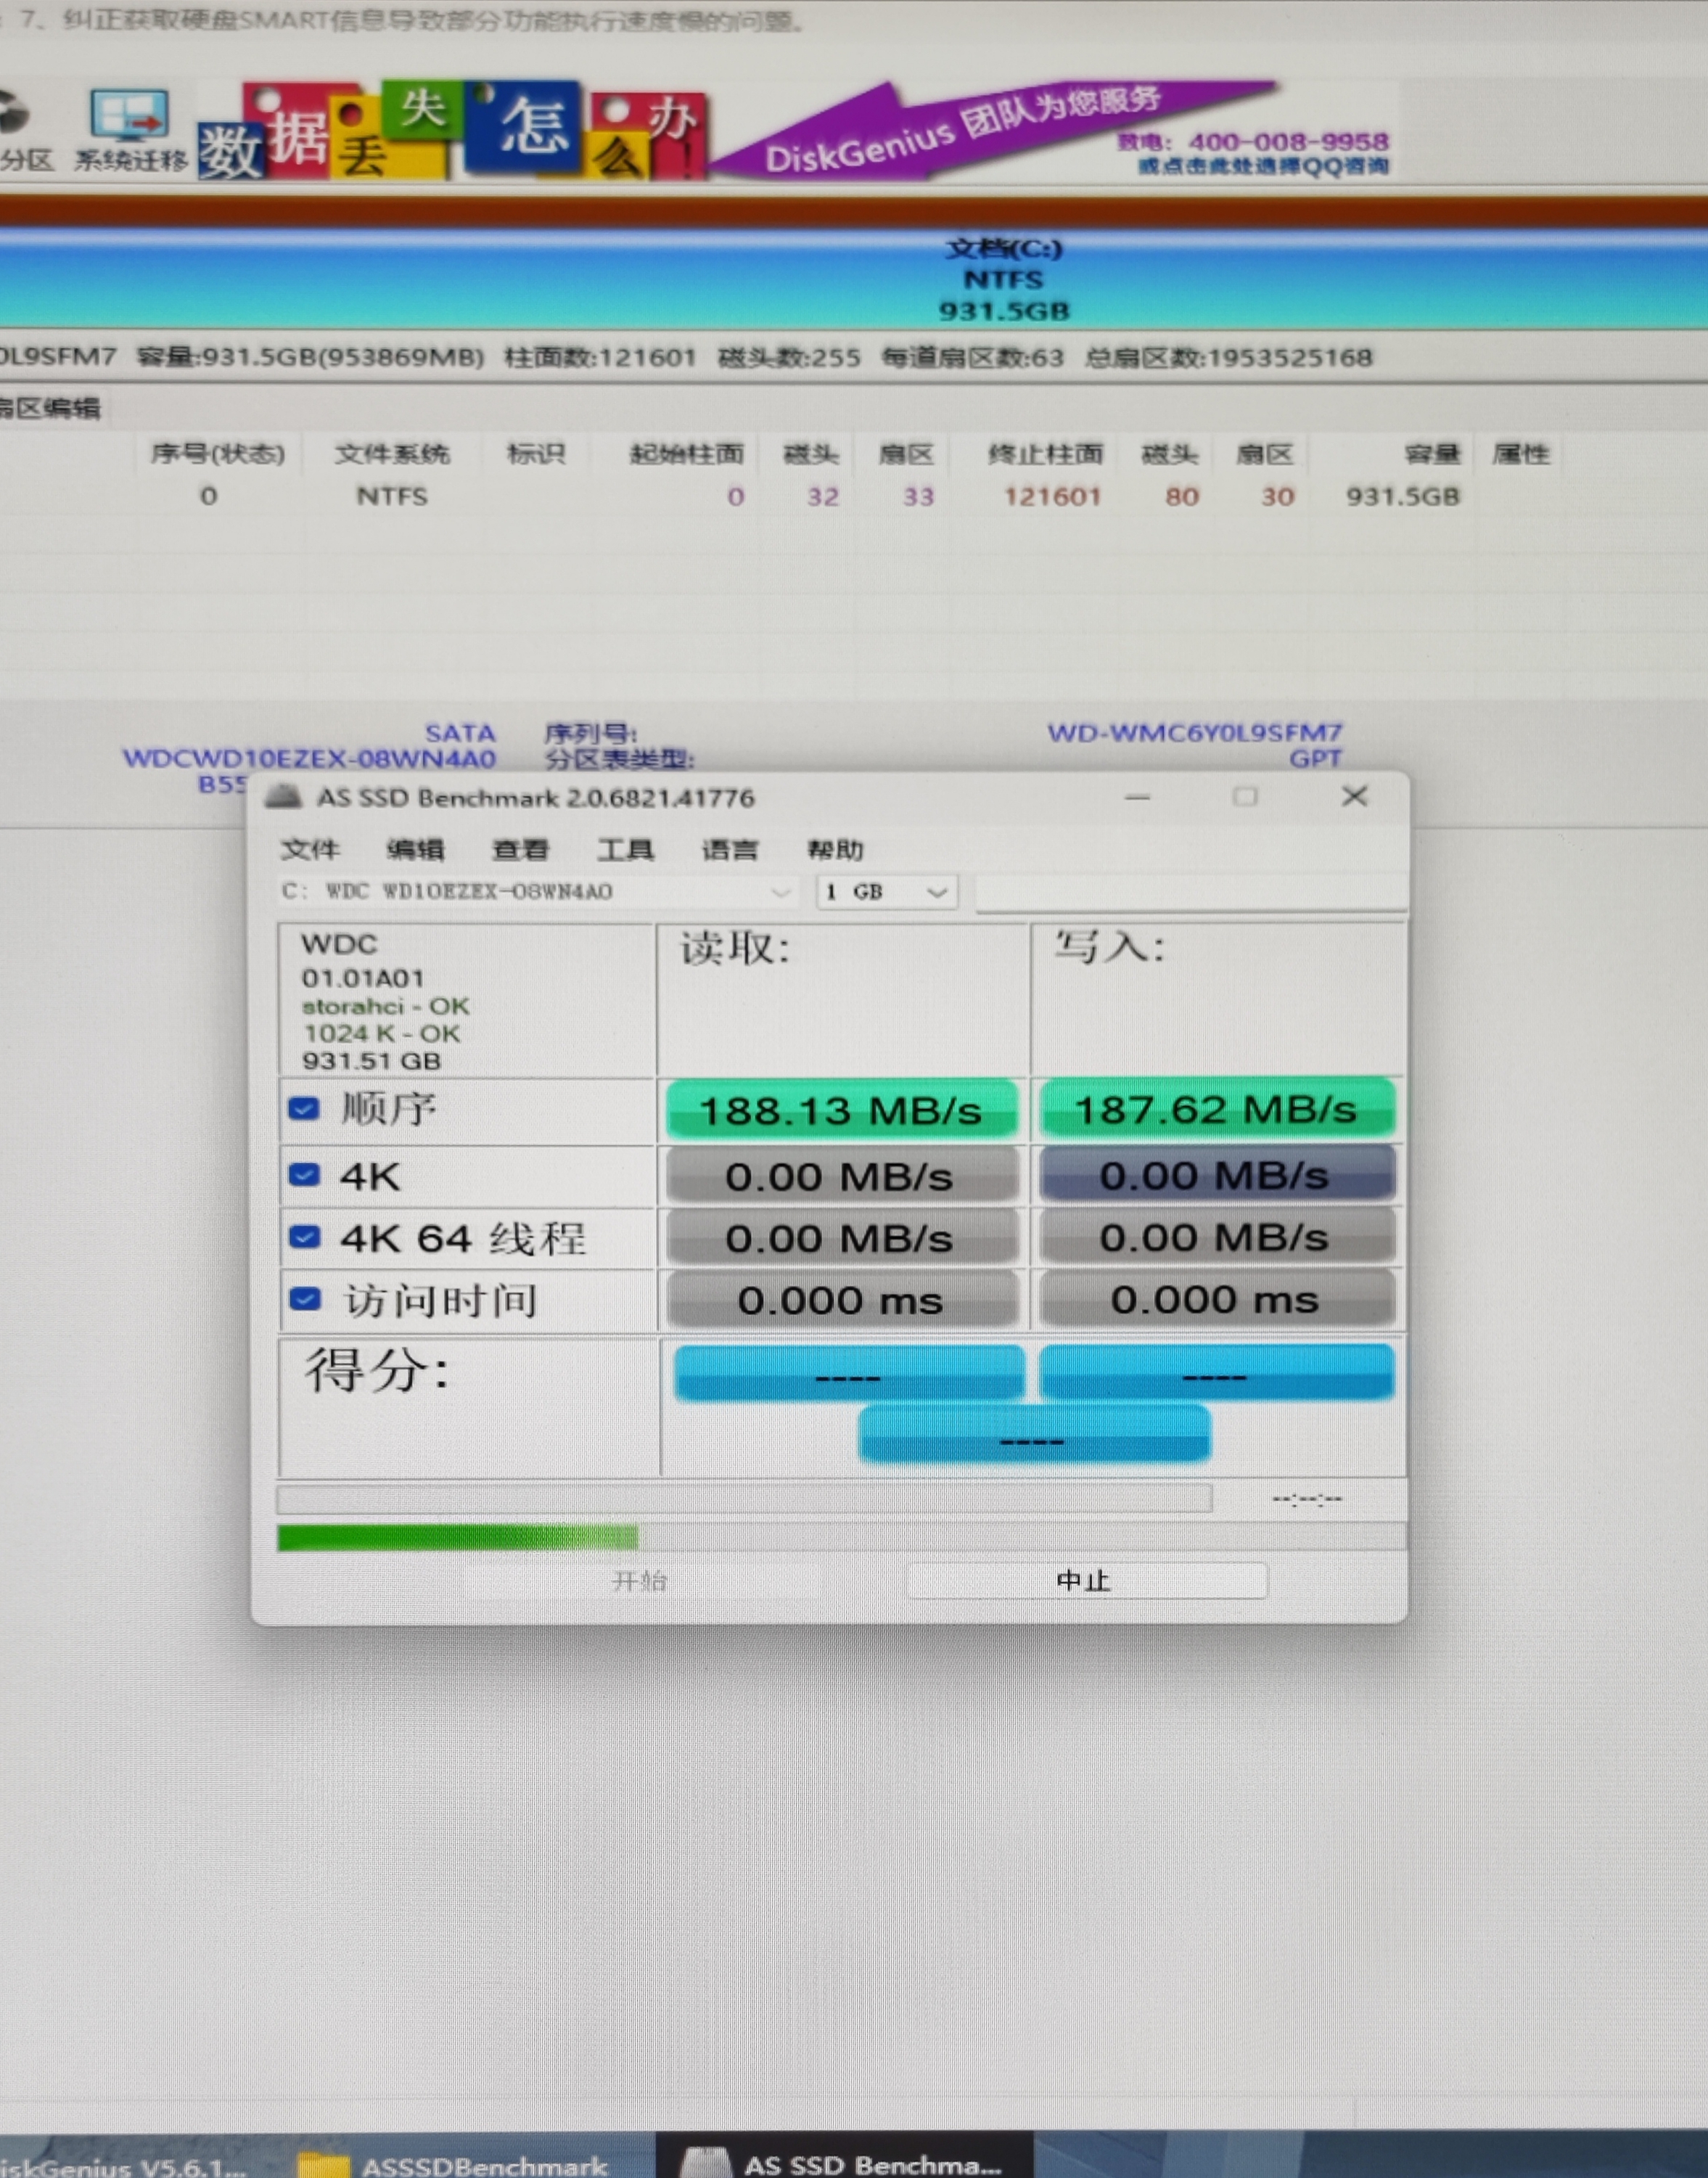1708x2178 pixels.
Task: Click the 终止柱面 column header
Action: (x=1046, y=454)
